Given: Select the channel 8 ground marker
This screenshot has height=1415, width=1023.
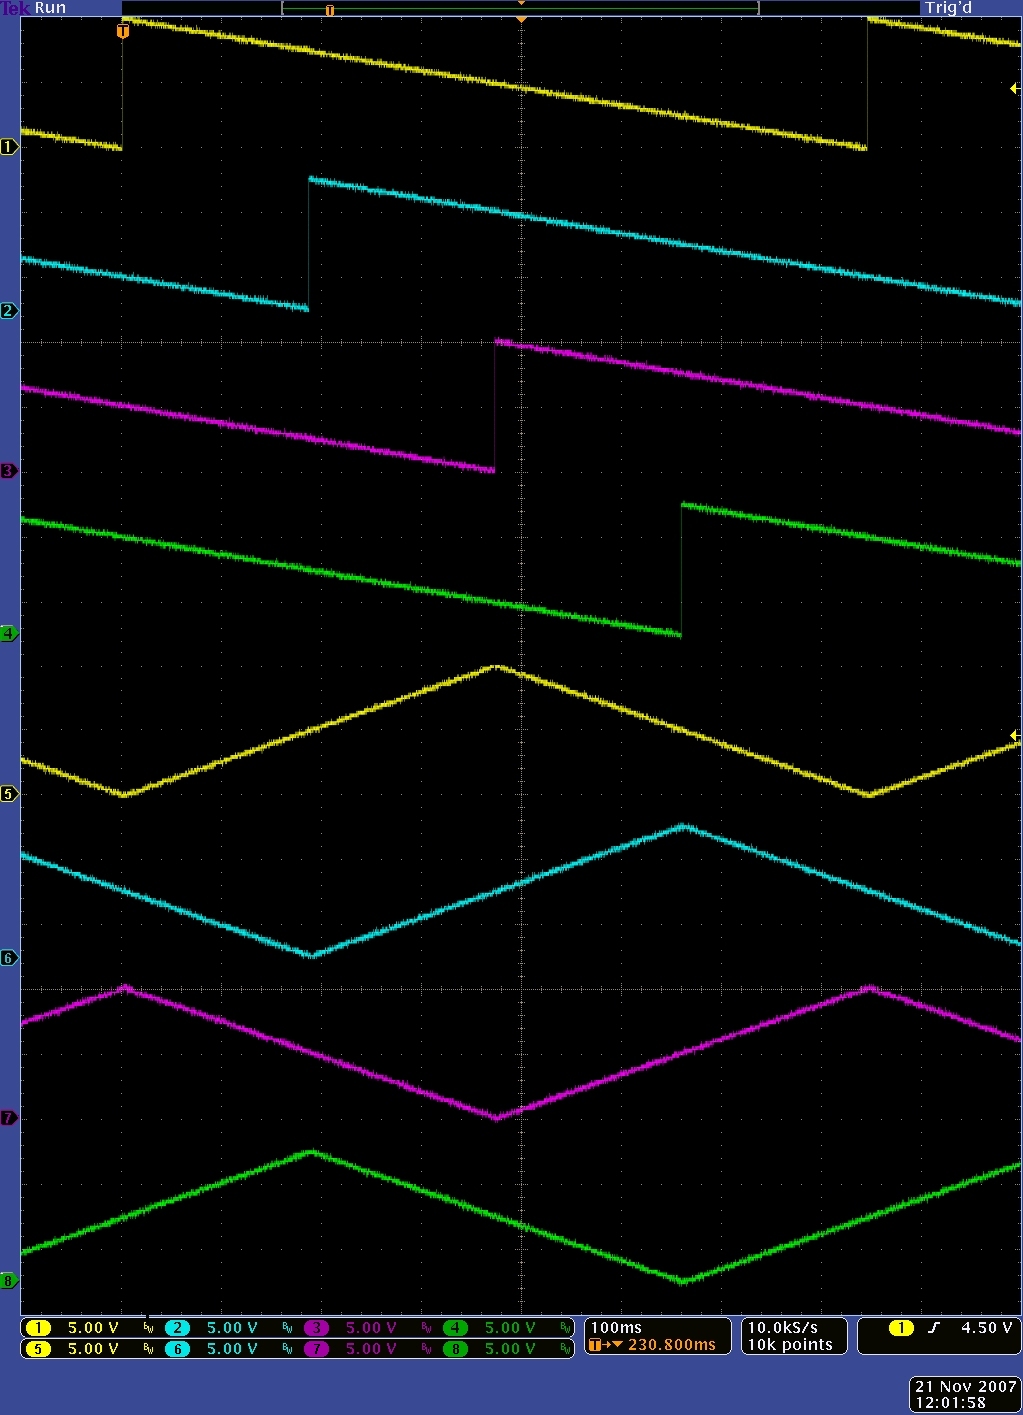Looking at the screenshot, I should (x=9, y=1281).
